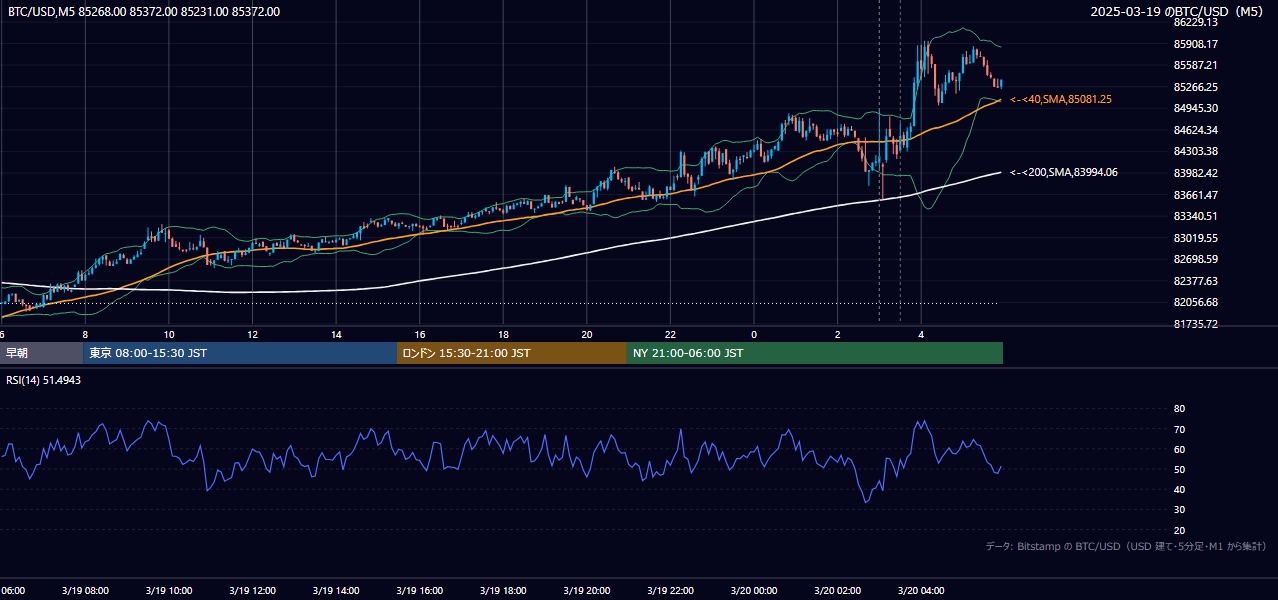The image size is (1278, 600).
Task: Click the RSI scale value 80
Action: click(x=1179, y=409)
